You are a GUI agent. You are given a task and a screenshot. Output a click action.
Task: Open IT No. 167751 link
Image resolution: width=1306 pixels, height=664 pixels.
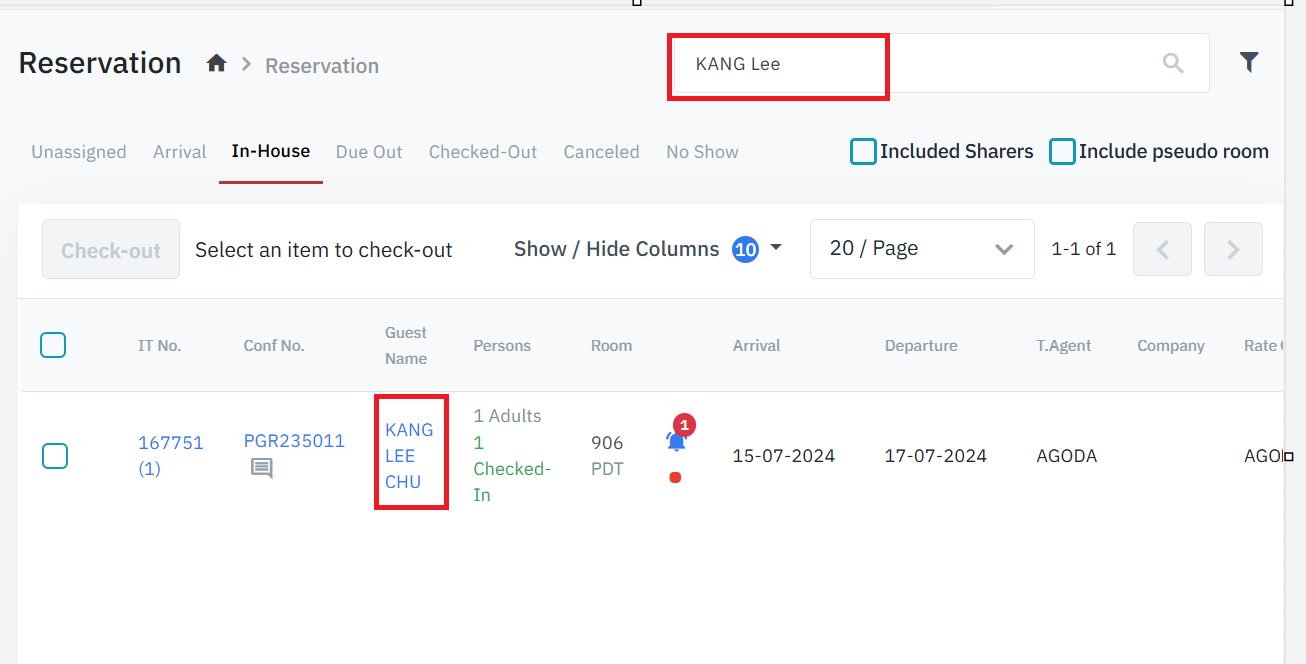(170, 443)
